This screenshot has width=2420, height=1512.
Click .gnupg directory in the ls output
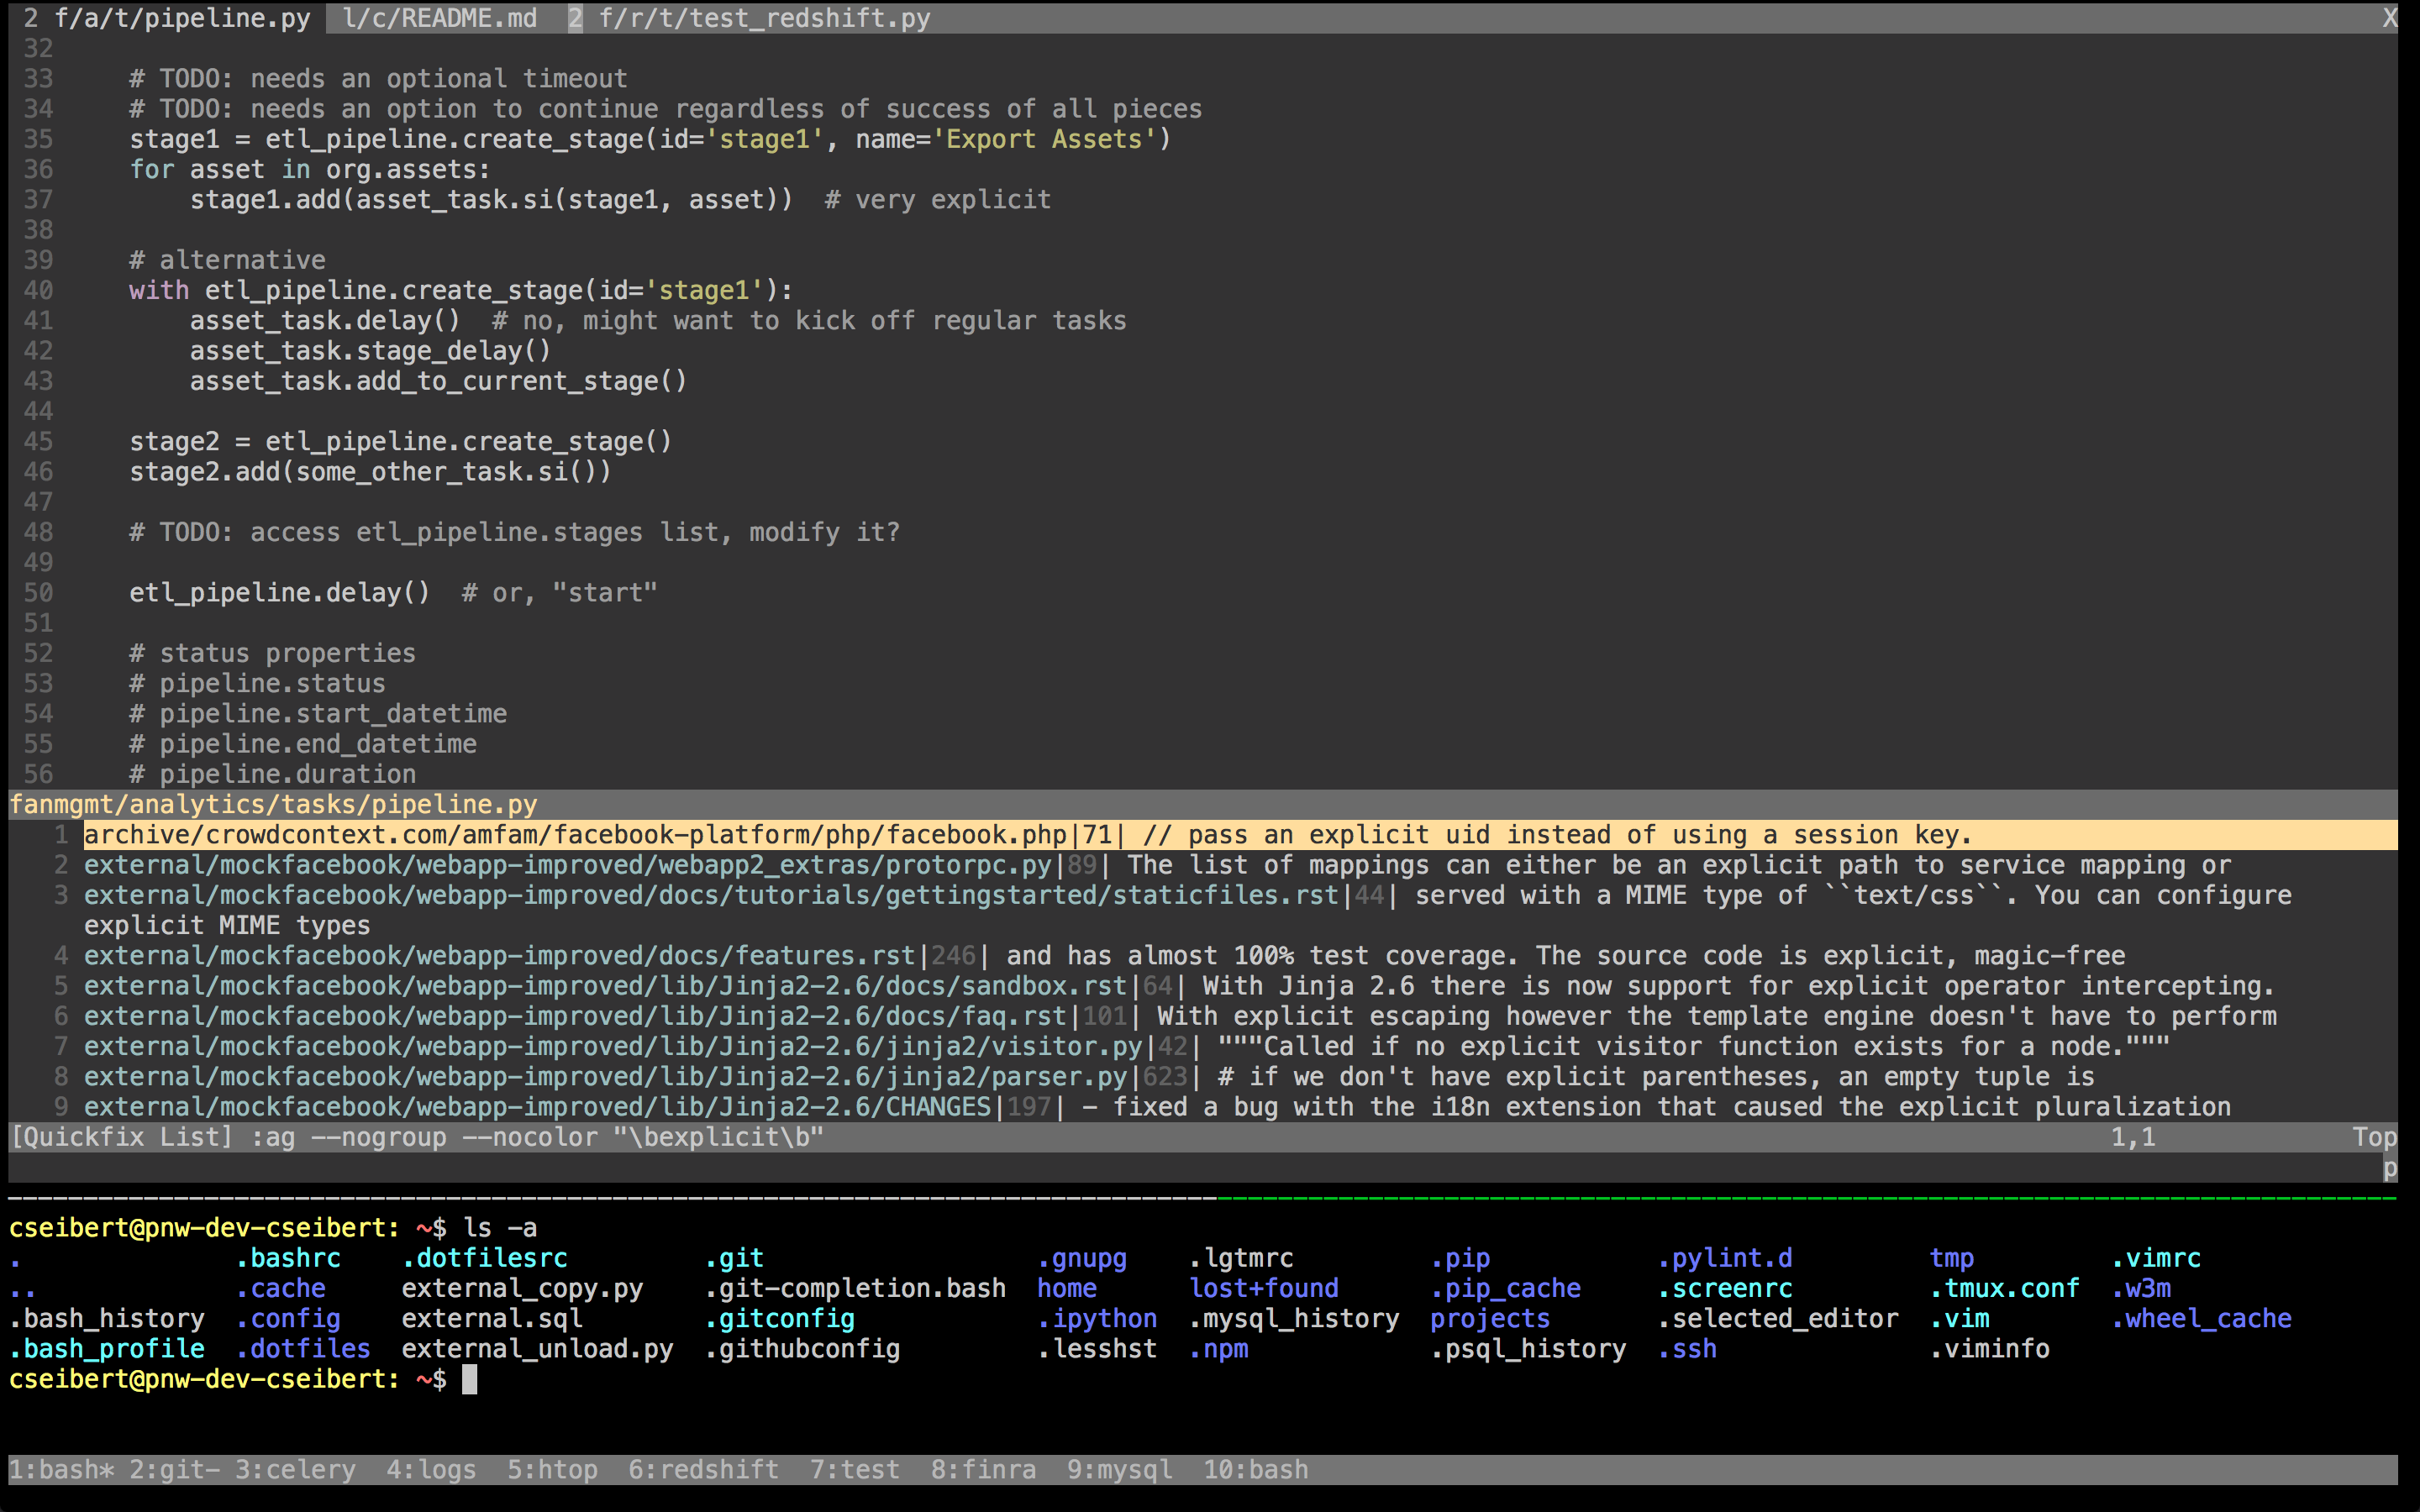pos(1082,1258)
